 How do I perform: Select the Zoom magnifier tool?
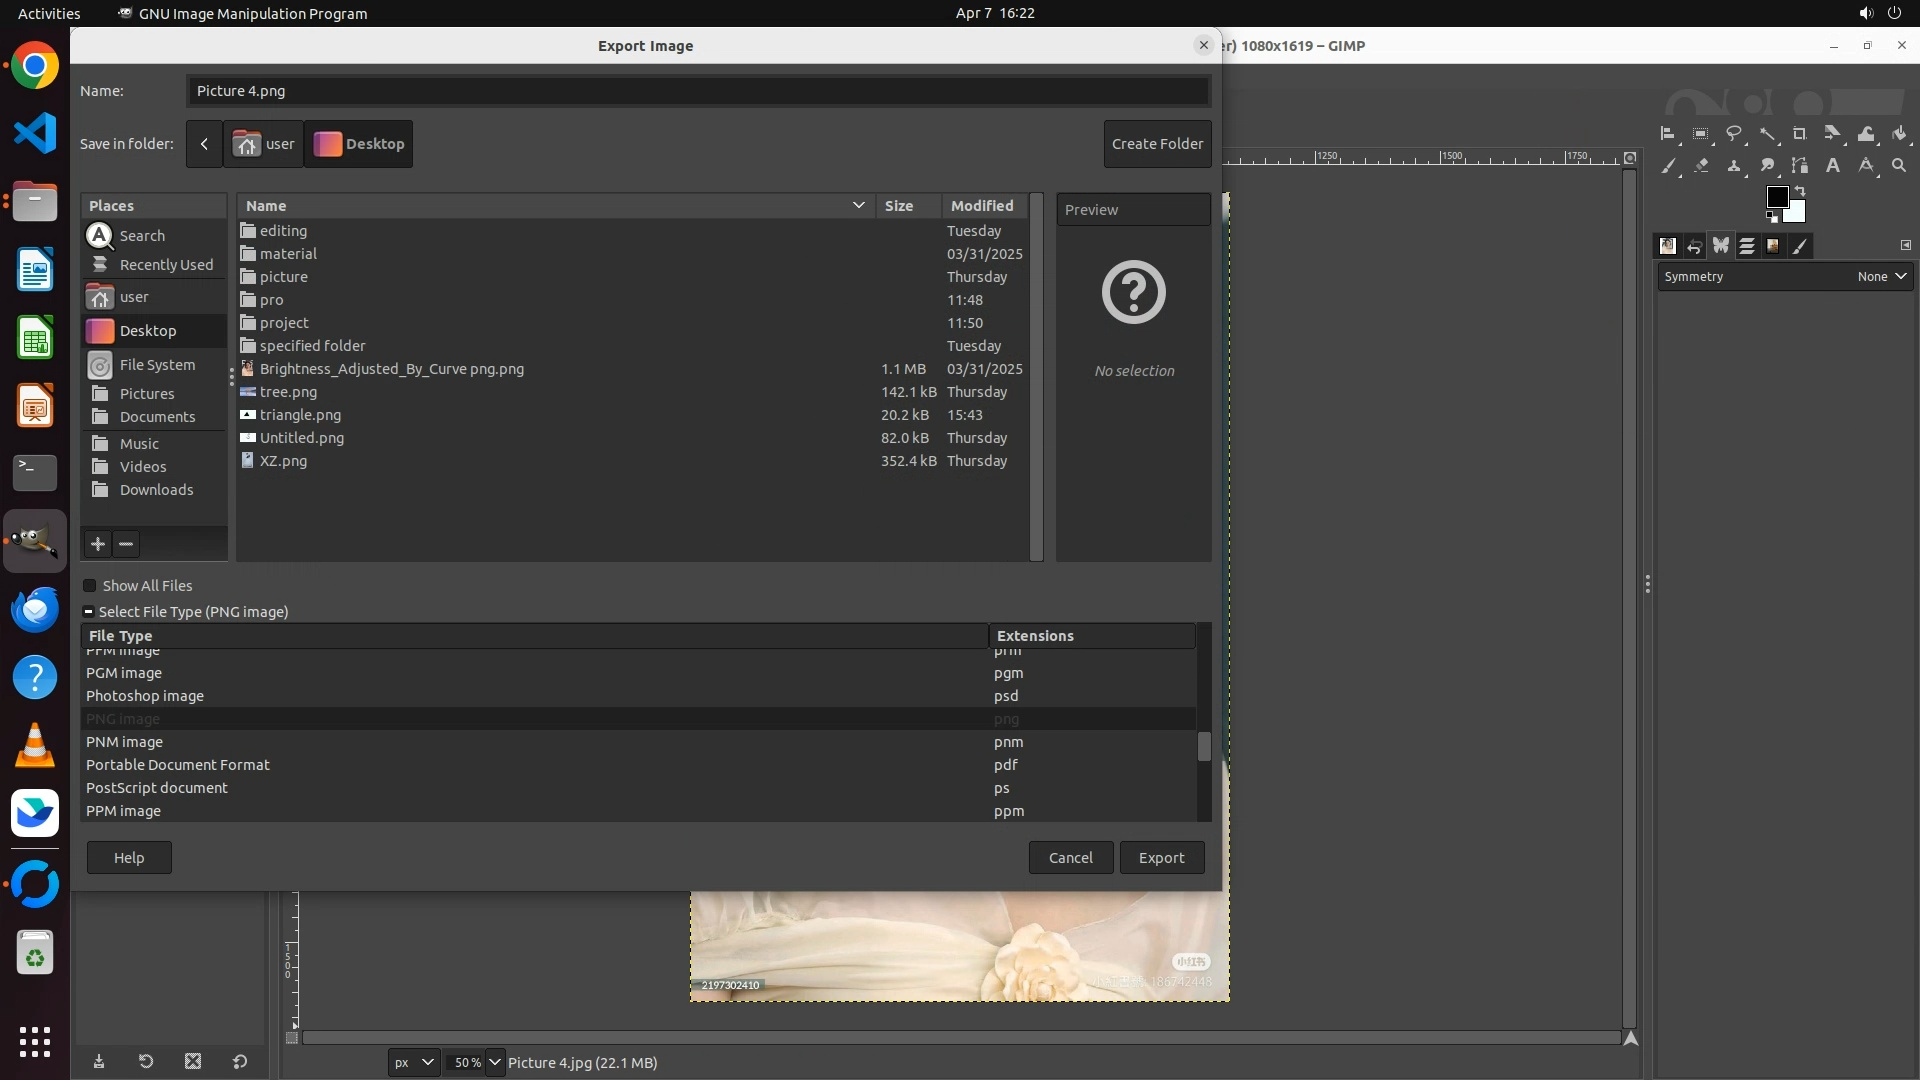tap(1899, 165)
